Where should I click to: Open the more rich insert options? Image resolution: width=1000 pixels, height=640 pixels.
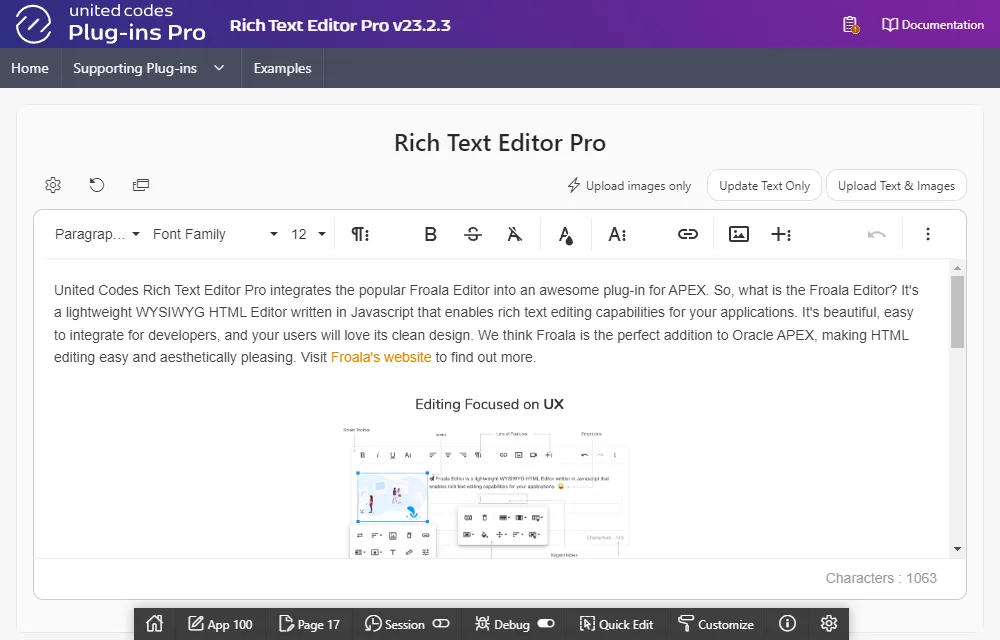pyautogui.click(x=782, y=234)
